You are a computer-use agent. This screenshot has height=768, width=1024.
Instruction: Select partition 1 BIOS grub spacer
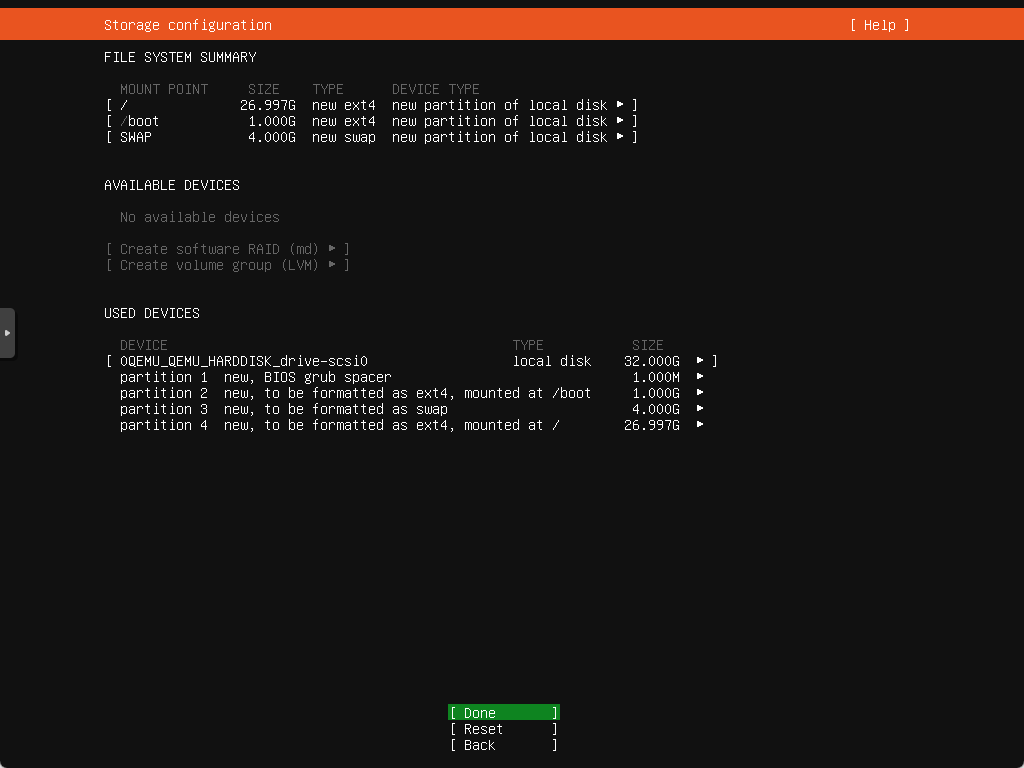255,377
